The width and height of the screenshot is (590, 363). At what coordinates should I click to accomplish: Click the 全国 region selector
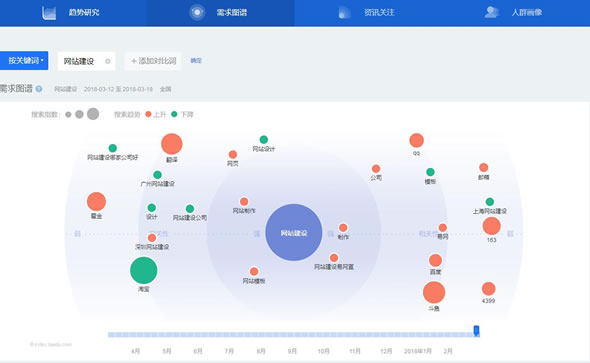[x=166, y=89]
